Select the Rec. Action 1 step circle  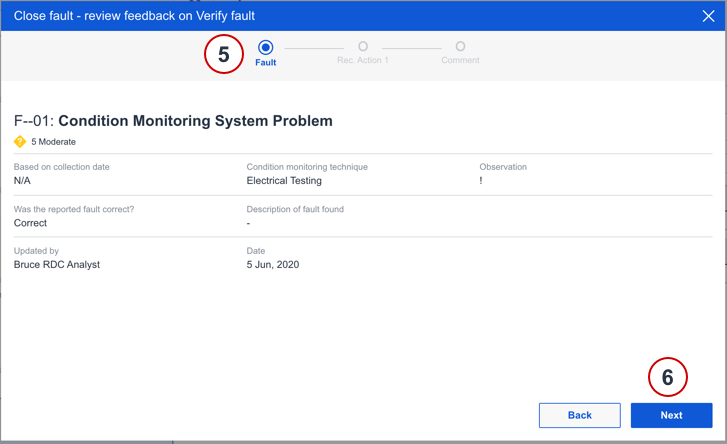pyautogui.click(x=363, y=46)
